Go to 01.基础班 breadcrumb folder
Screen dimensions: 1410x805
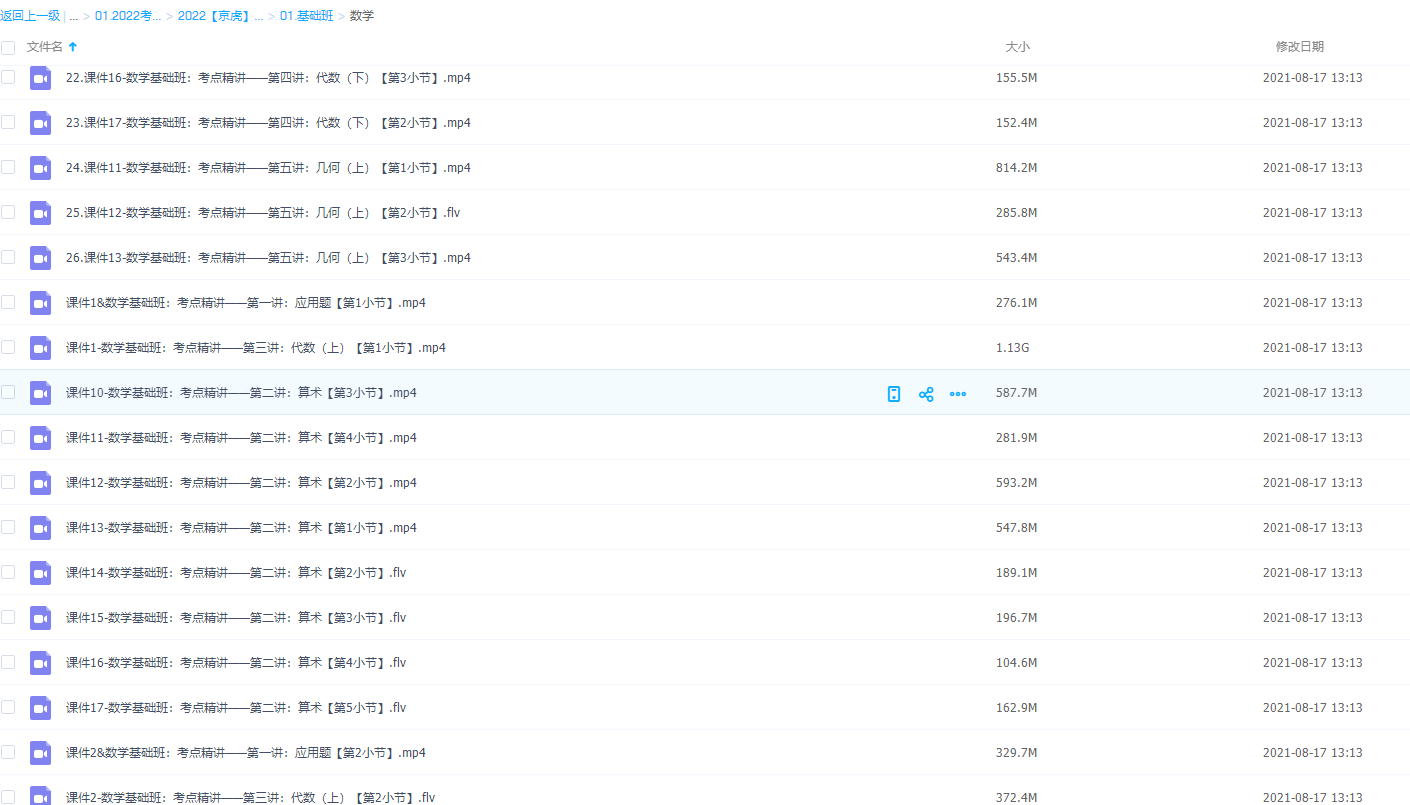click(x=306, y=16)
